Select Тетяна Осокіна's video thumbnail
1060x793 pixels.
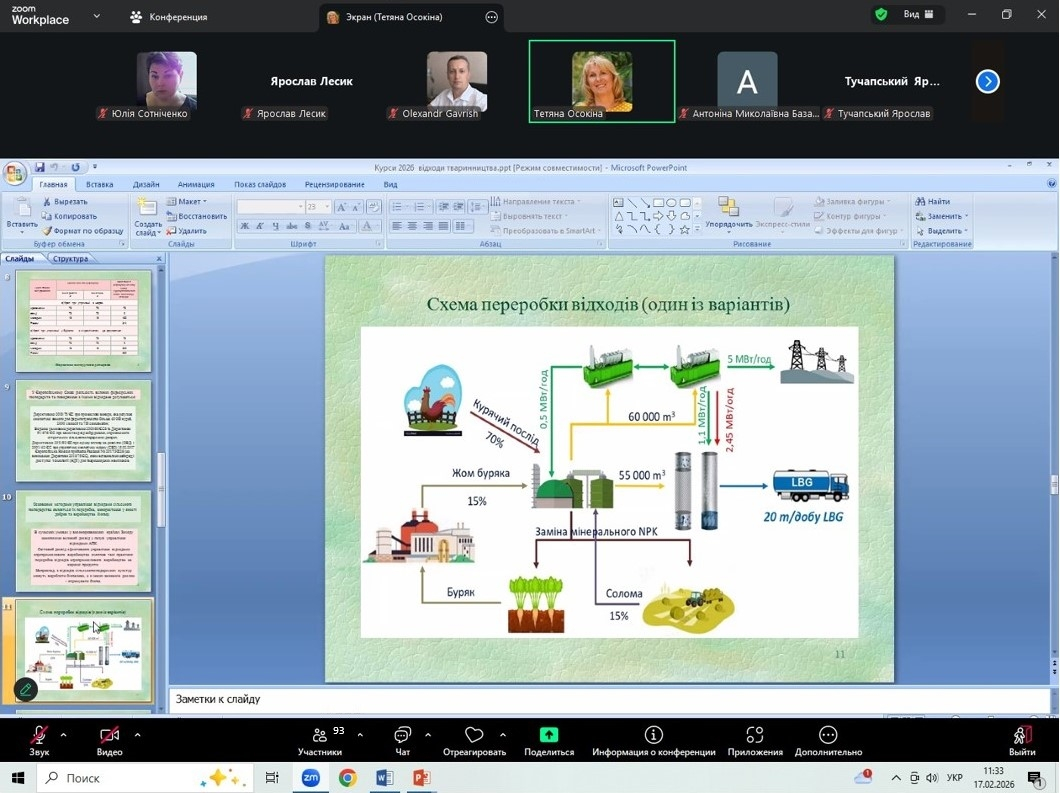pos(601,81)
